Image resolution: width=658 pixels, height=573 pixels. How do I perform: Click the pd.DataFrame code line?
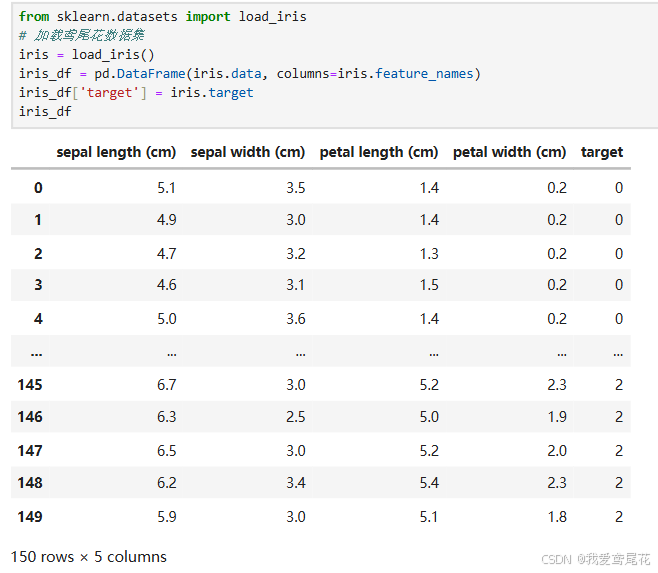[250, 74]
